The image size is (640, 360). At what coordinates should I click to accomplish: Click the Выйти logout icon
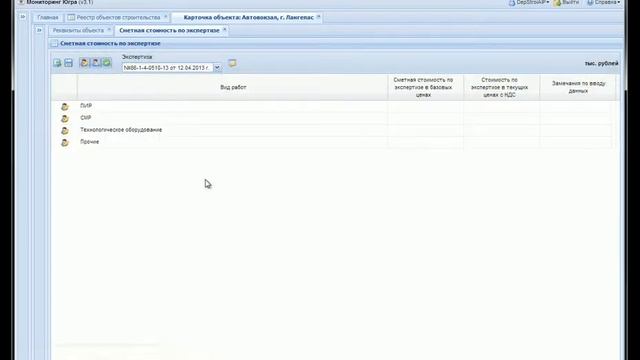coord(557,3)
